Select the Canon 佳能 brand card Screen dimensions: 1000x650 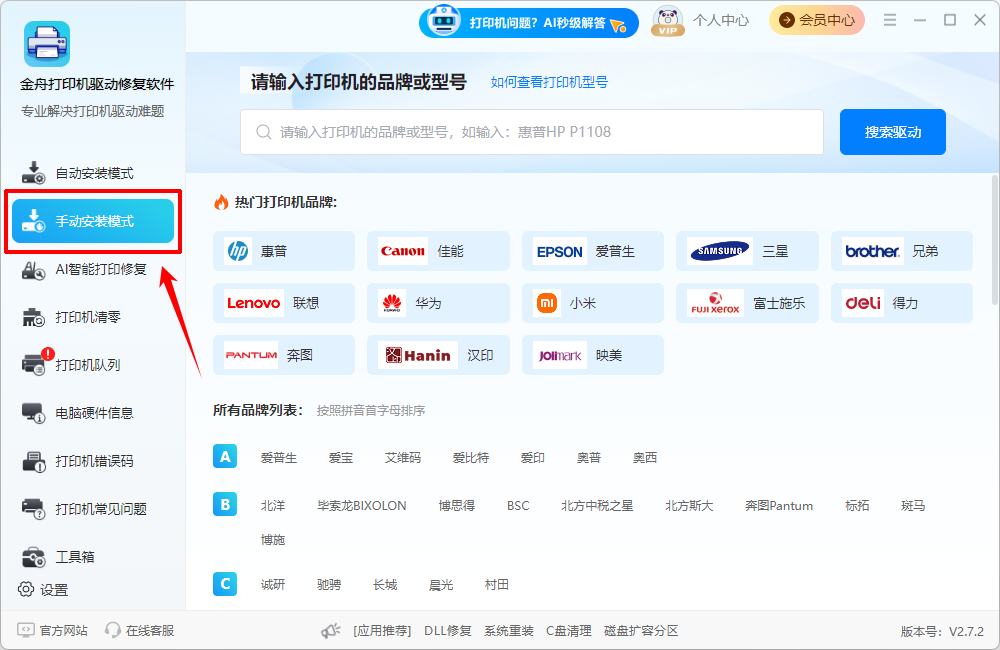pyautogui.click(x=438, y=251)
